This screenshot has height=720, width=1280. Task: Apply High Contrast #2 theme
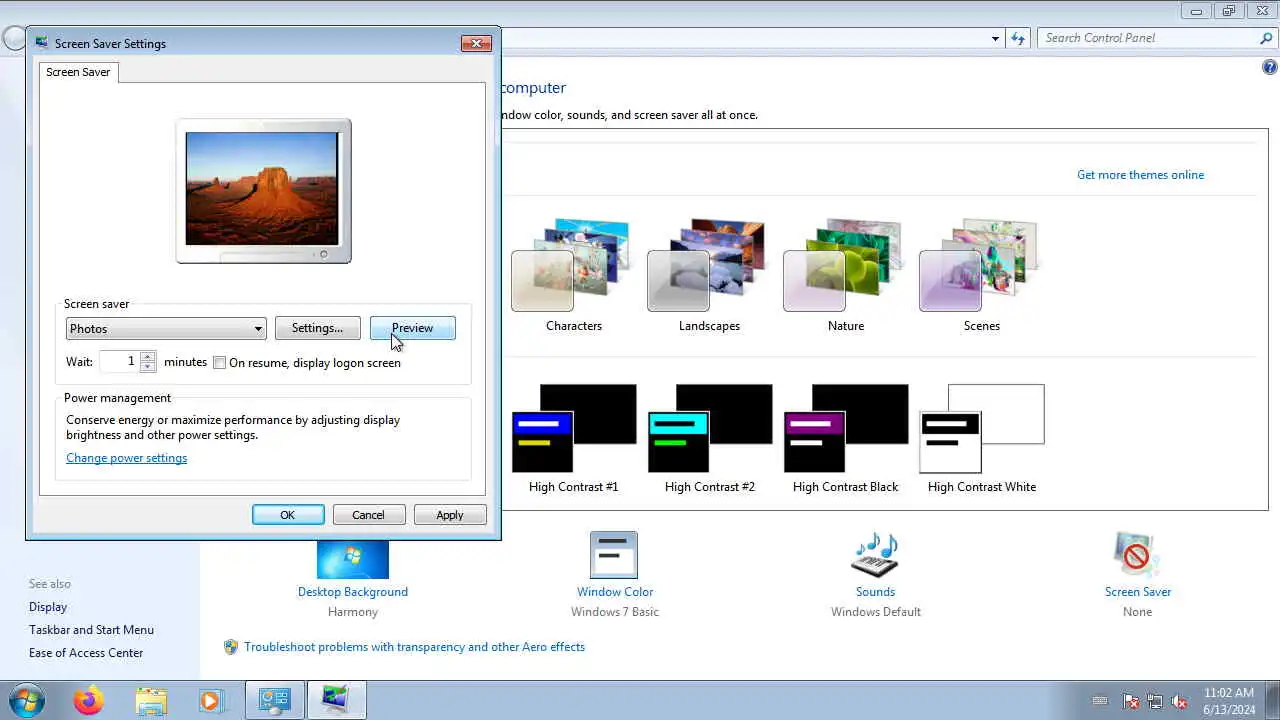pos(709,428)
